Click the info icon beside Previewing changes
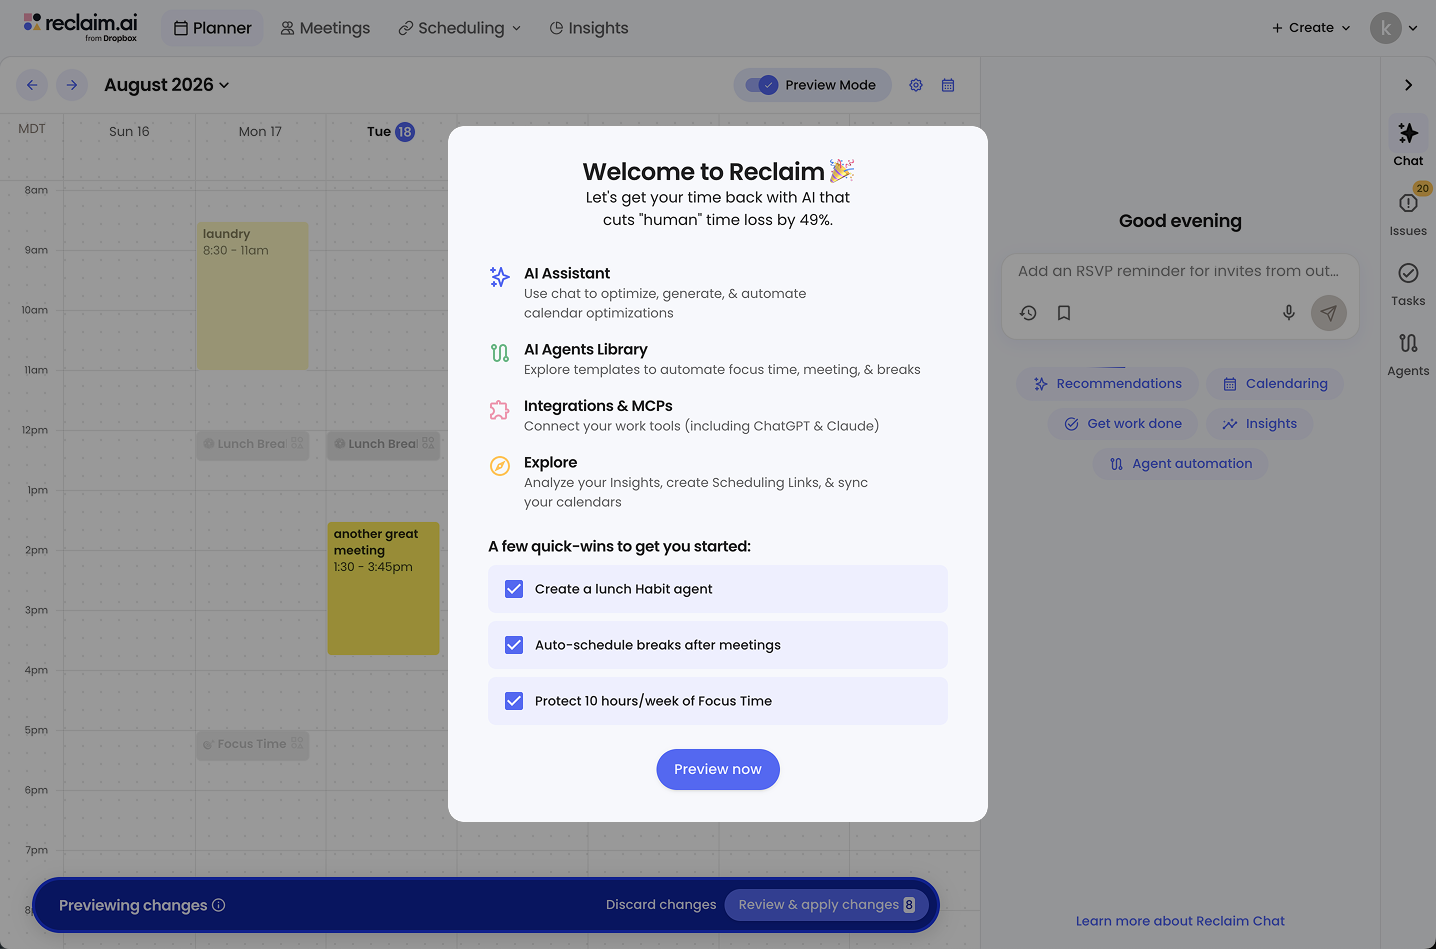 (219, 905)
